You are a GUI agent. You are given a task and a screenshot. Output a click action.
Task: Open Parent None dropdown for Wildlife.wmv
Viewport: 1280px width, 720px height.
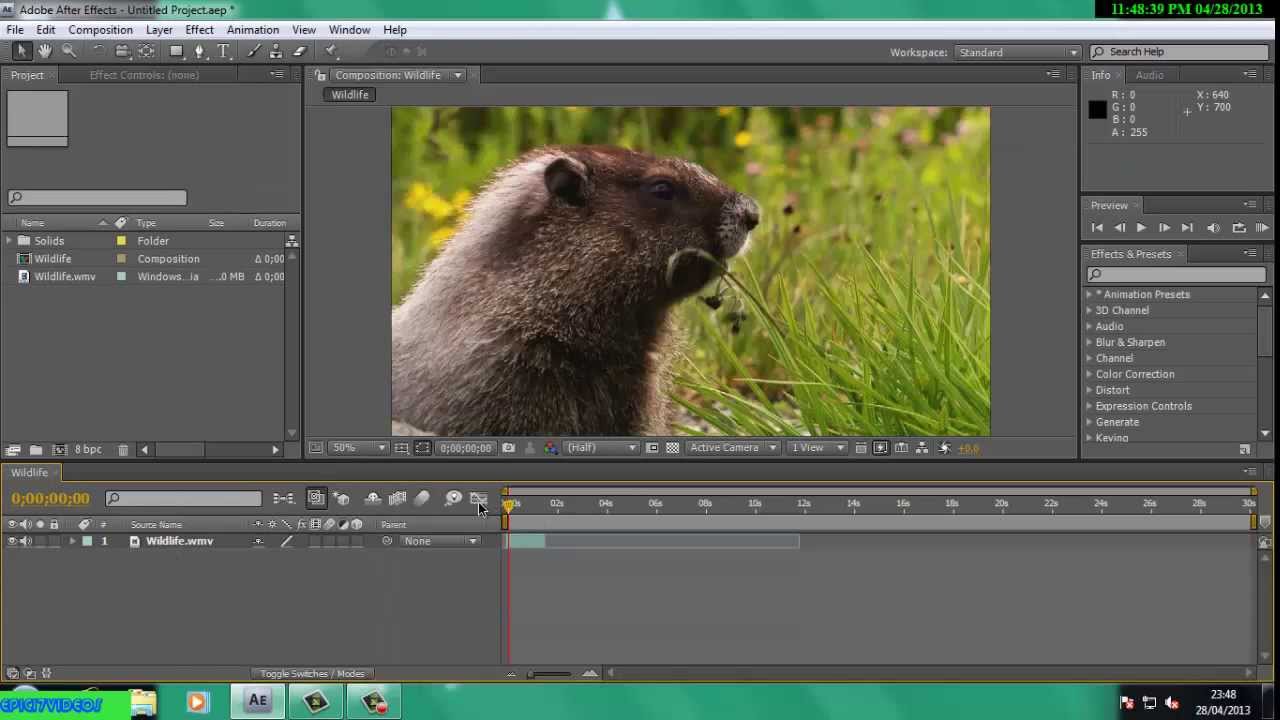[x=439, y=541]
